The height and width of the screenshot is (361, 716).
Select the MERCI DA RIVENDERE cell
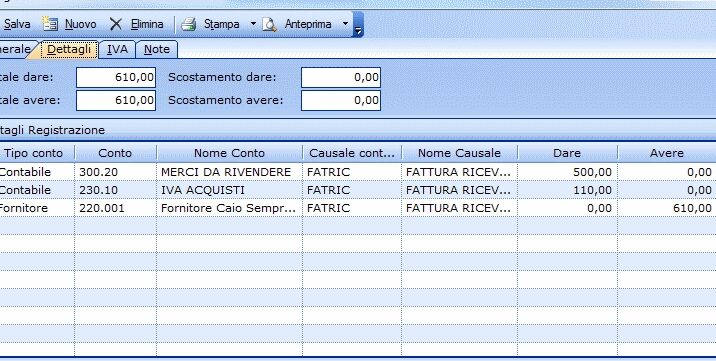pos(229,172)
